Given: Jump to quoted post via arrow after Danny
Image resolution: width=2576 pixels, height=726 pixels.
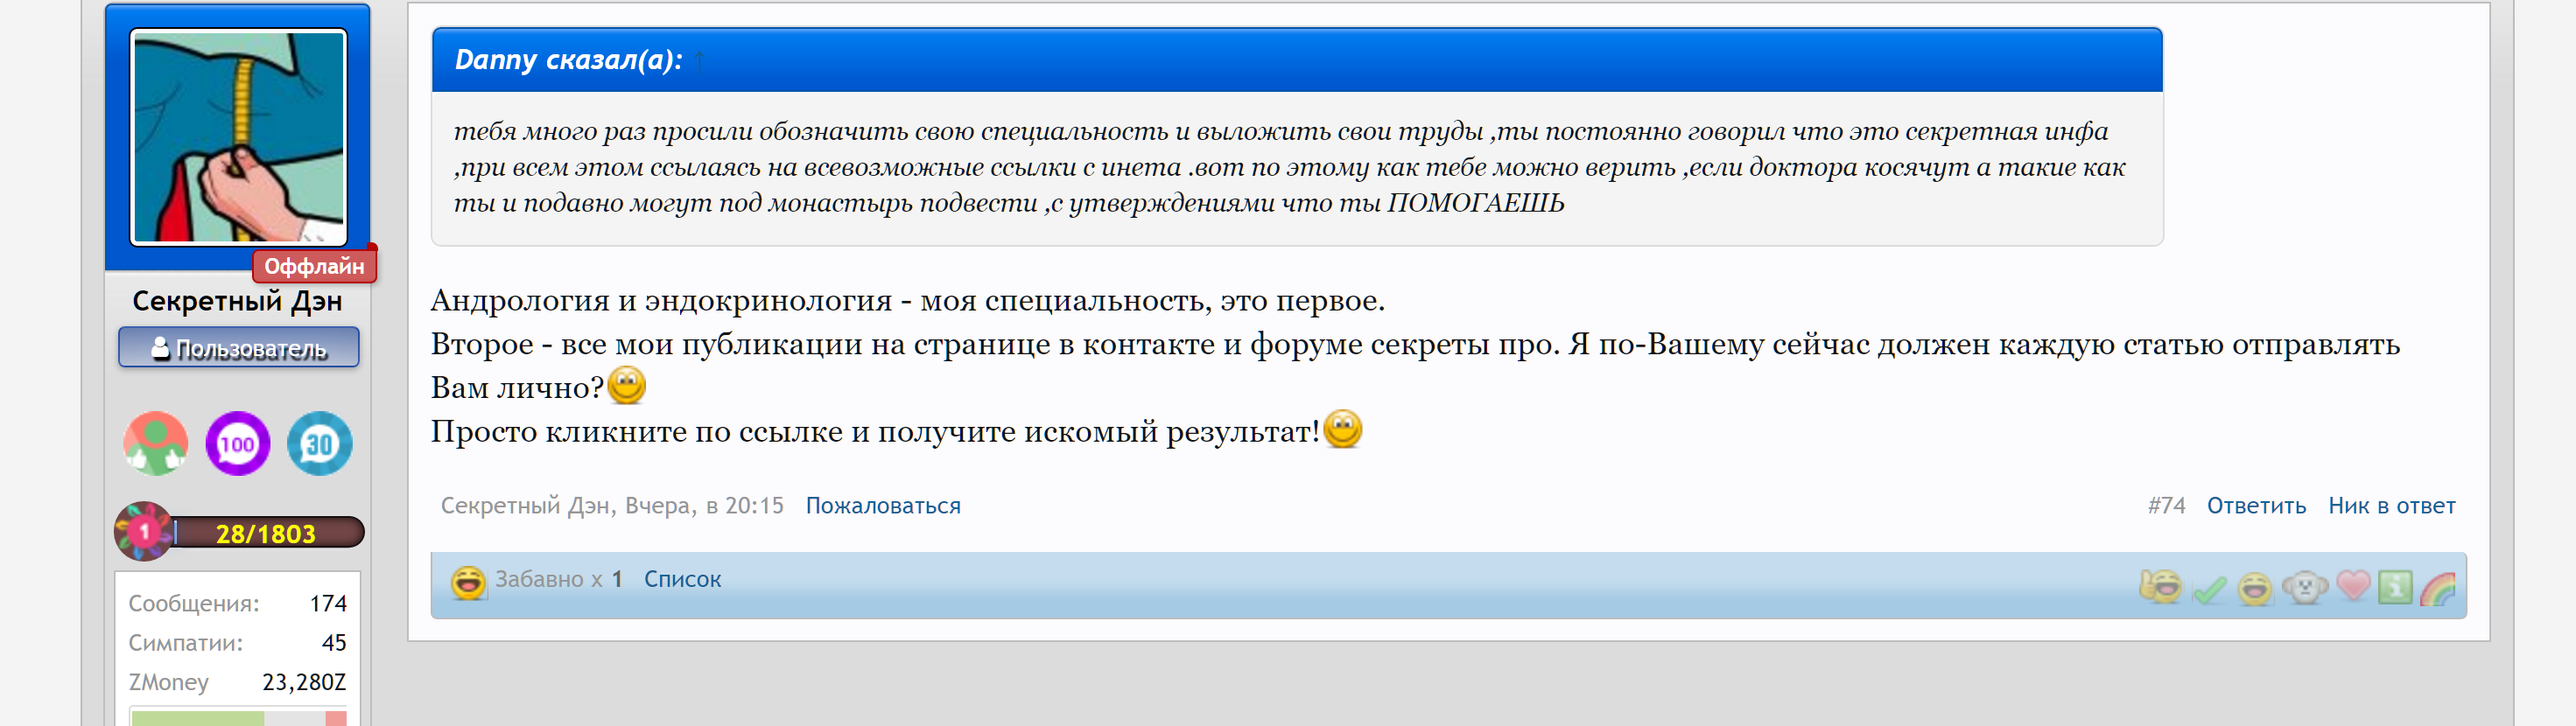Looking at the screenshot, I should [x=699, y=61].
